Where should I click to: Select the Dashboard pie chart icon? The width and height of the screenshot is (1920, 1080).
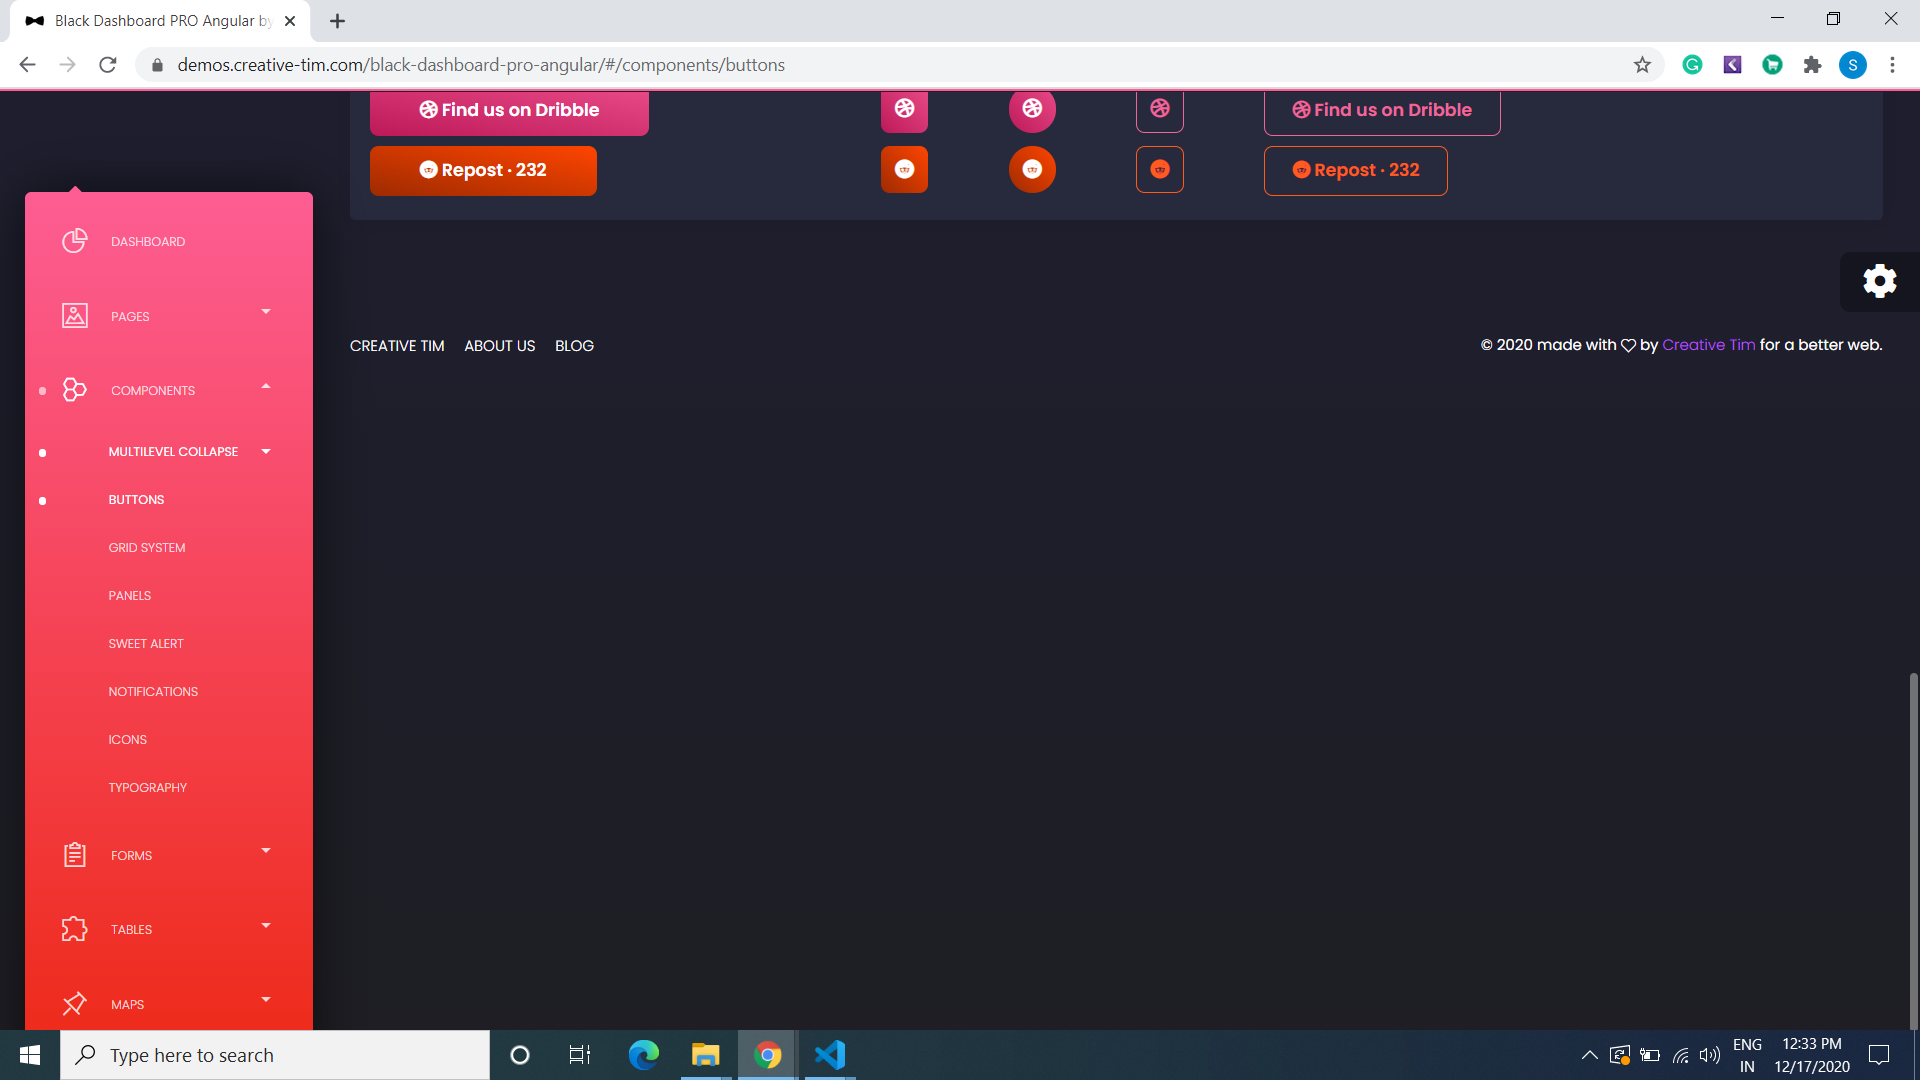(75, 240)
